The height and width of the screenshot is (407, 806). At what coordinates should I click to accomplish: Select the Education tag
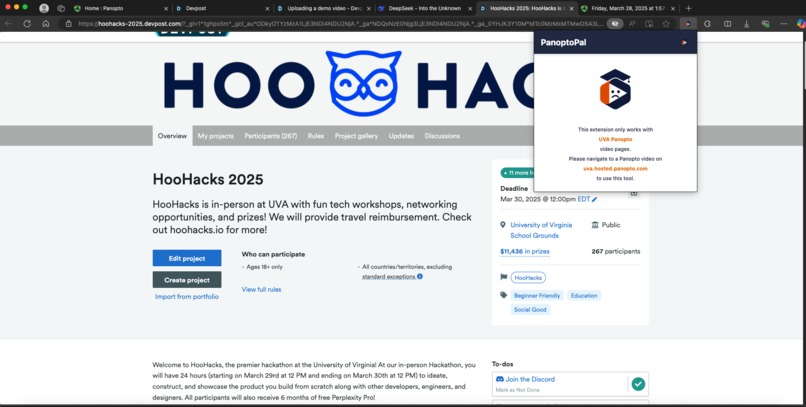(x=584, y=295)
